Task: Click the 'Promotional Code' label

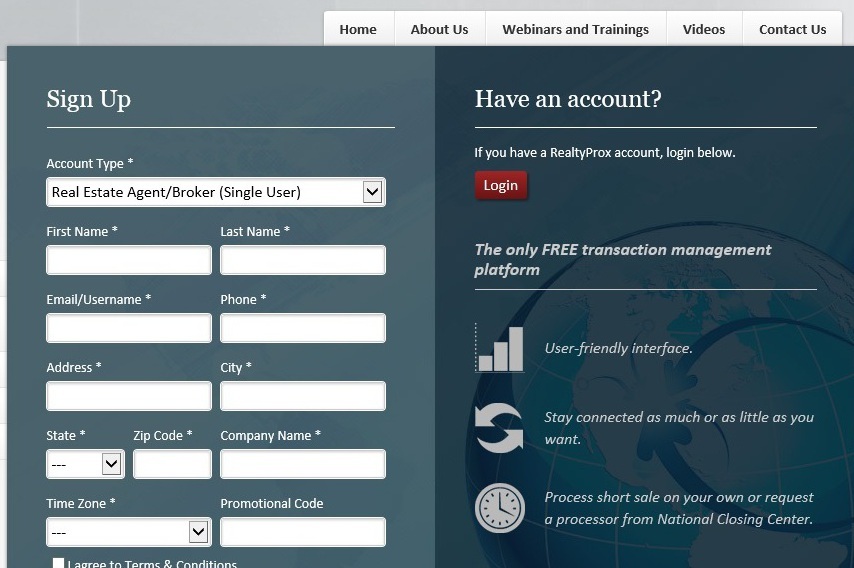Action: point(272,504)
